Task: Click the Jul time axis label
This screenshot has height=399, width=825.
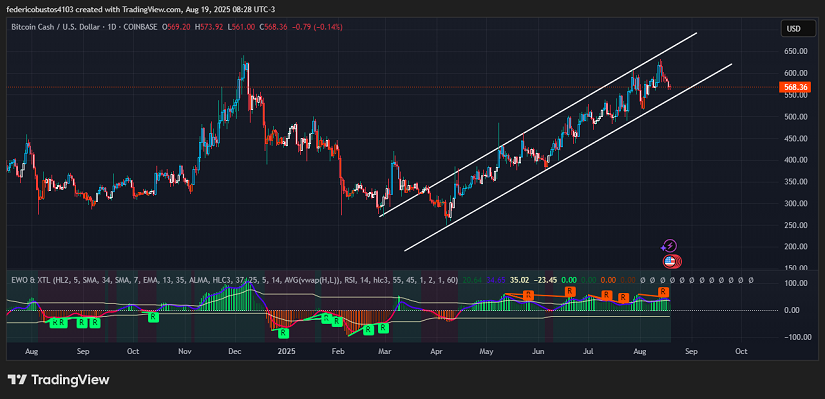Action: 589,351
